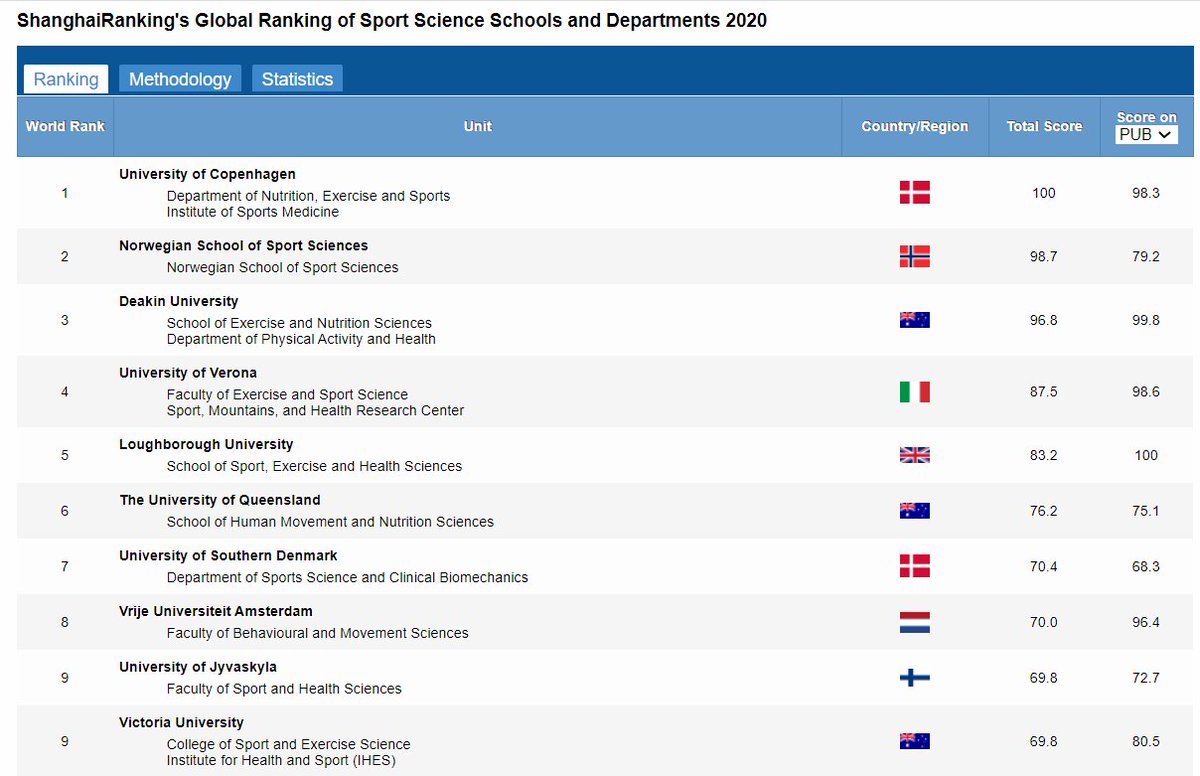Click the Country/Region column header
This screenshot has height=776, width=1200.
pos(915,126)
